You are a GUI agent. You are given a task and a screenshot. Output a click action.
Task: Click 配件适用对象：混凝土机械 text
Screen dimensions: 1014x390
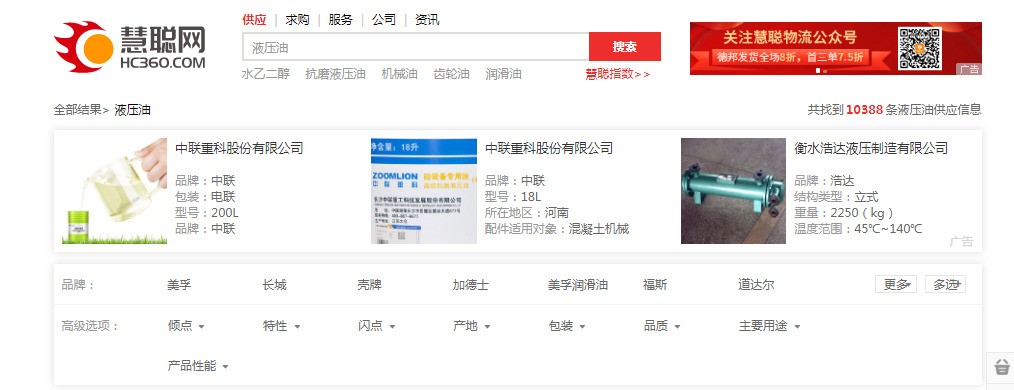click(557, 229)
